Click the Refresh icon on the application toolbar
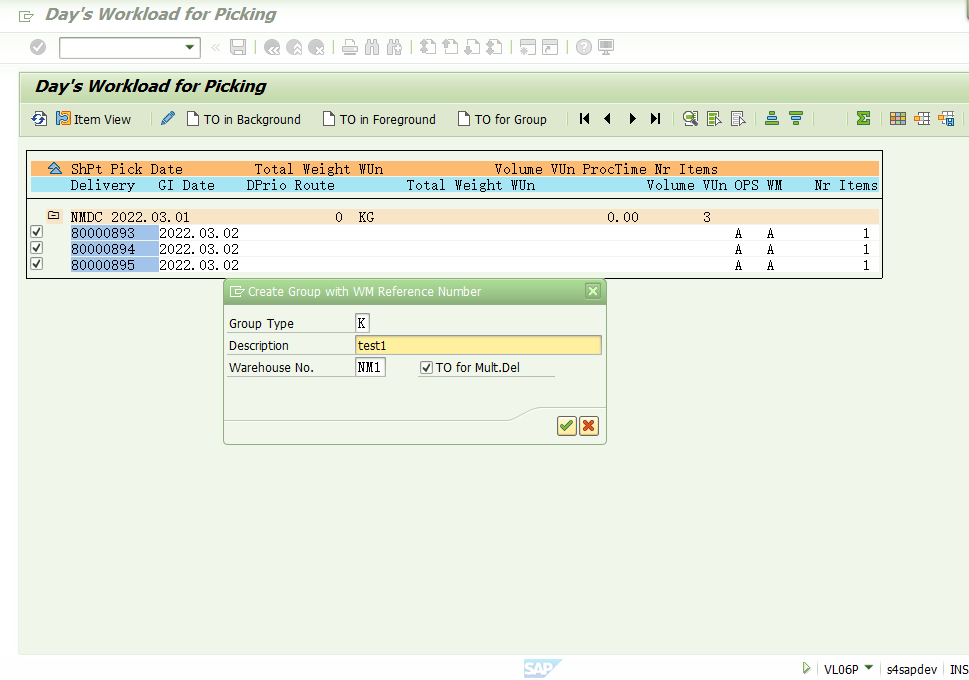 pyautogui.click(x=38, y=118)
